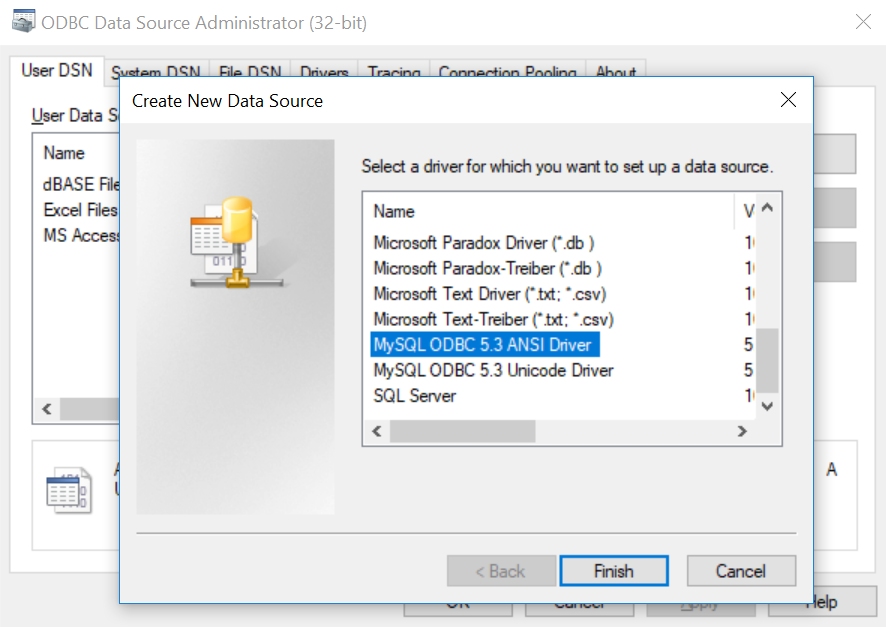Screen dimensions: 886x627
Task: Click the driver list scroll right arrow
Action: (742, 432)
